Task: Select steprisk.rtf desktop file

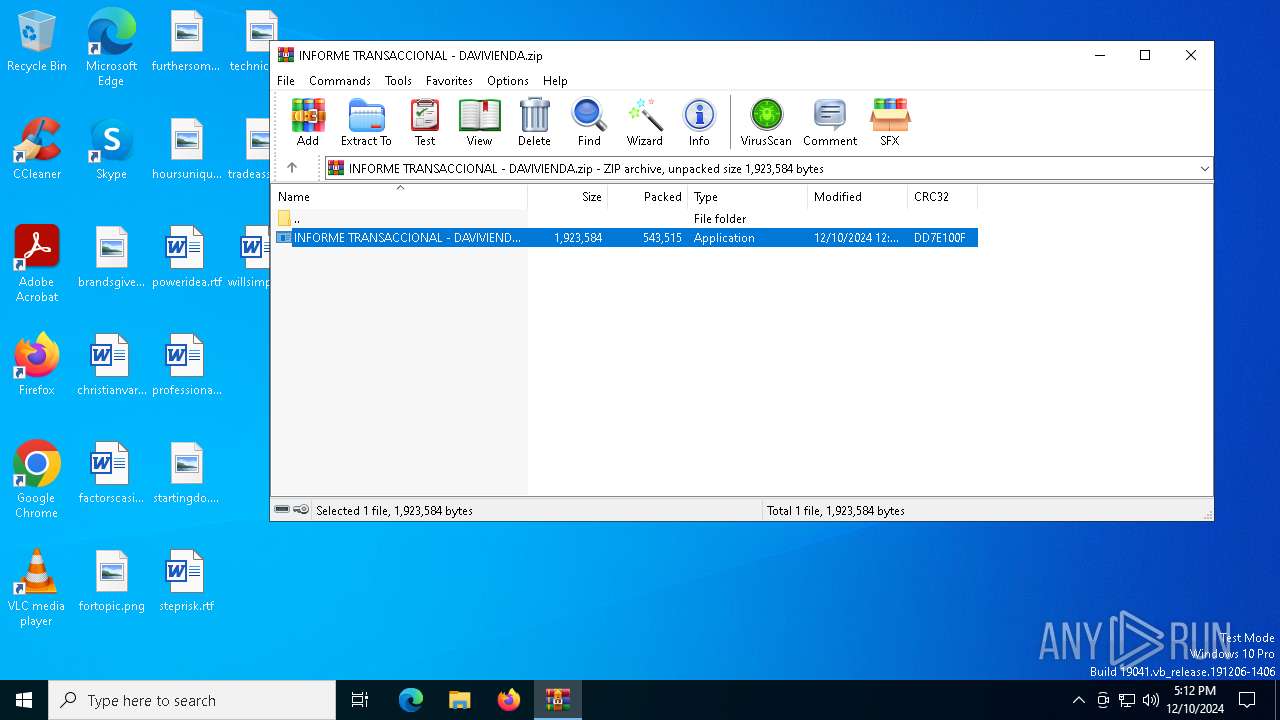Action: pyautogui.click(x=186, y=581)
